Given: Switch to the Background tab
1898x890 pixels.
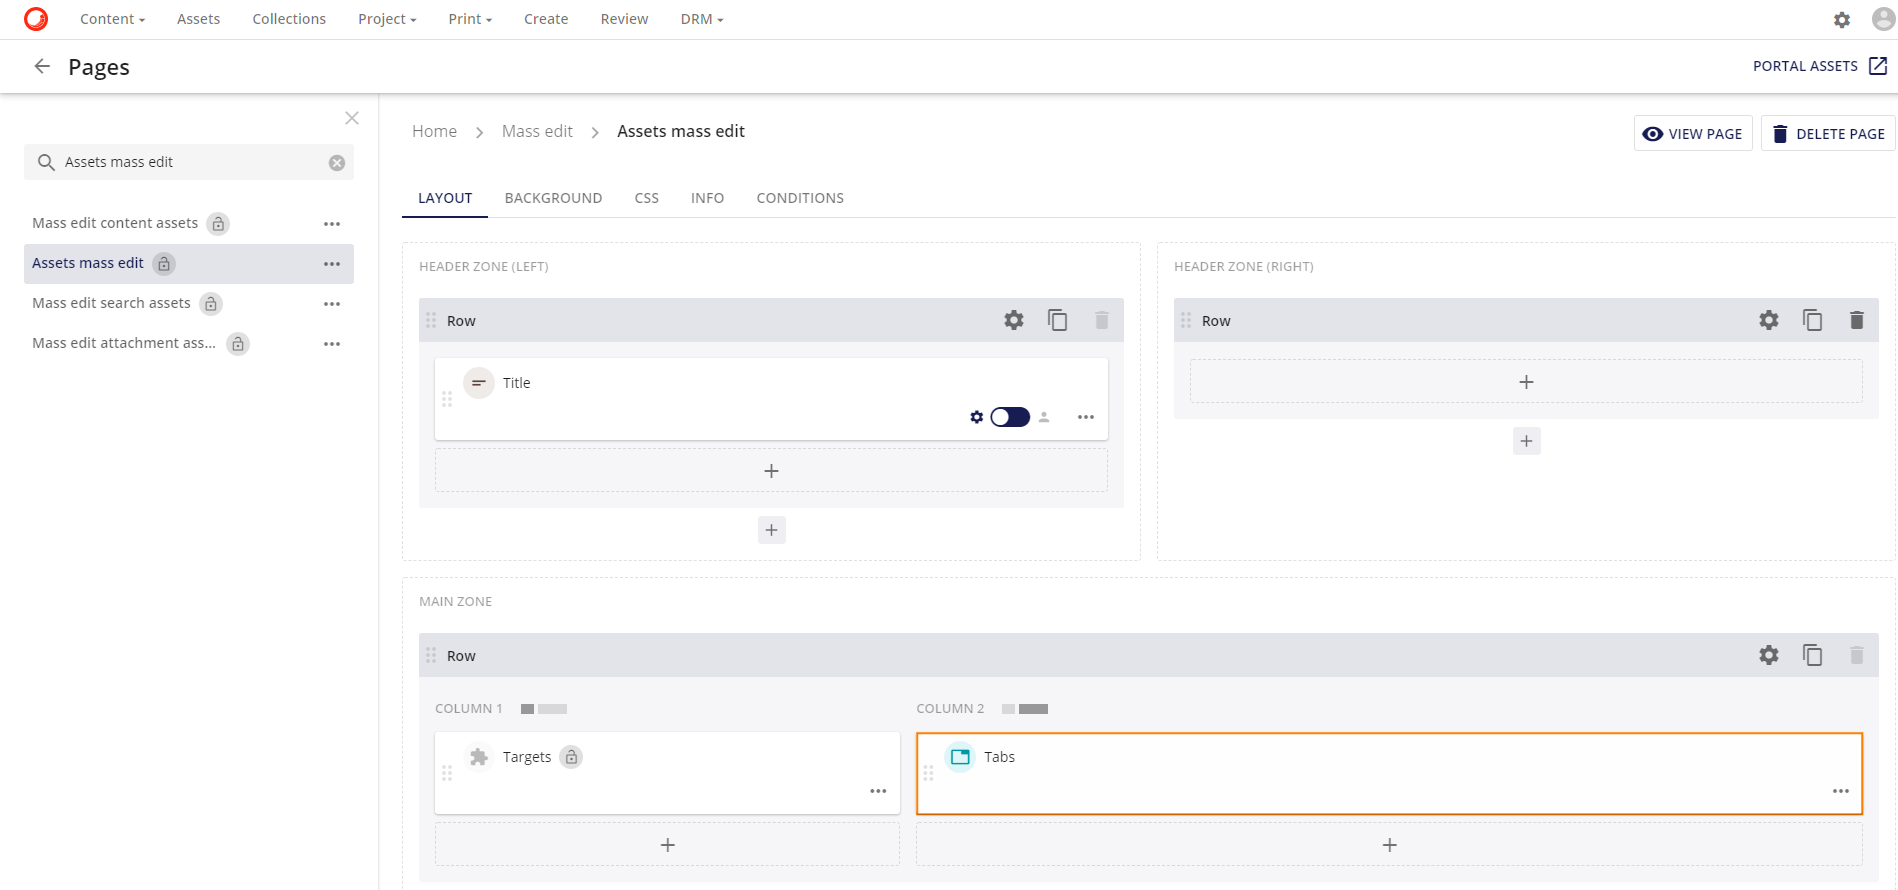Looking at the screenshot, I should tap(553, 198).
